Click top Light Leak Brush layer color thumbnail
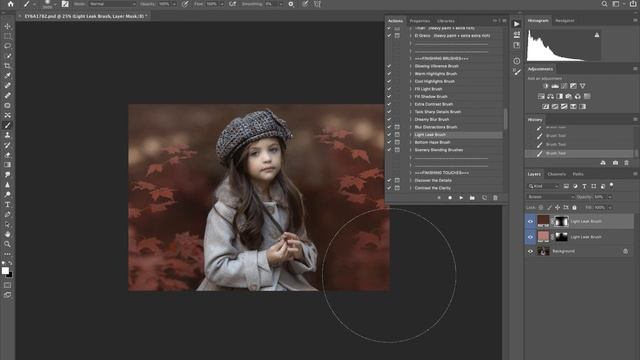 click(543, 221)
